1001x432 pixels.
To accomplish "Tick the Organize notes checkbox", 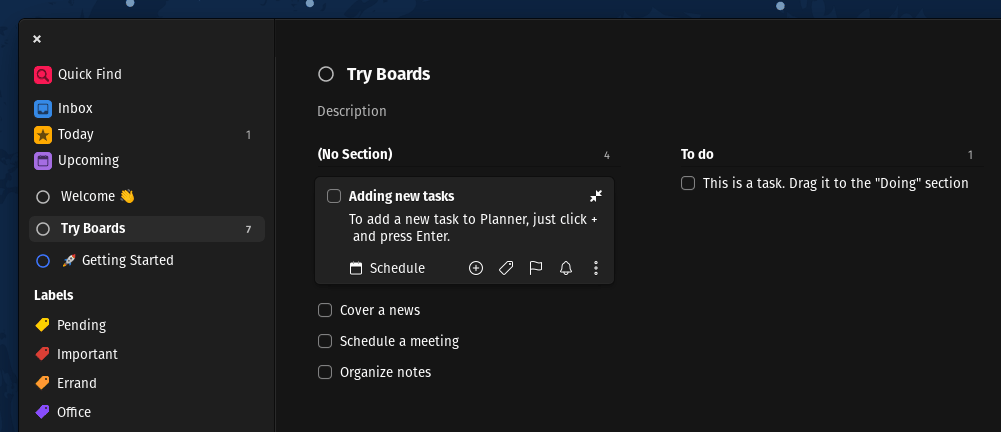I will pos(325,372).
